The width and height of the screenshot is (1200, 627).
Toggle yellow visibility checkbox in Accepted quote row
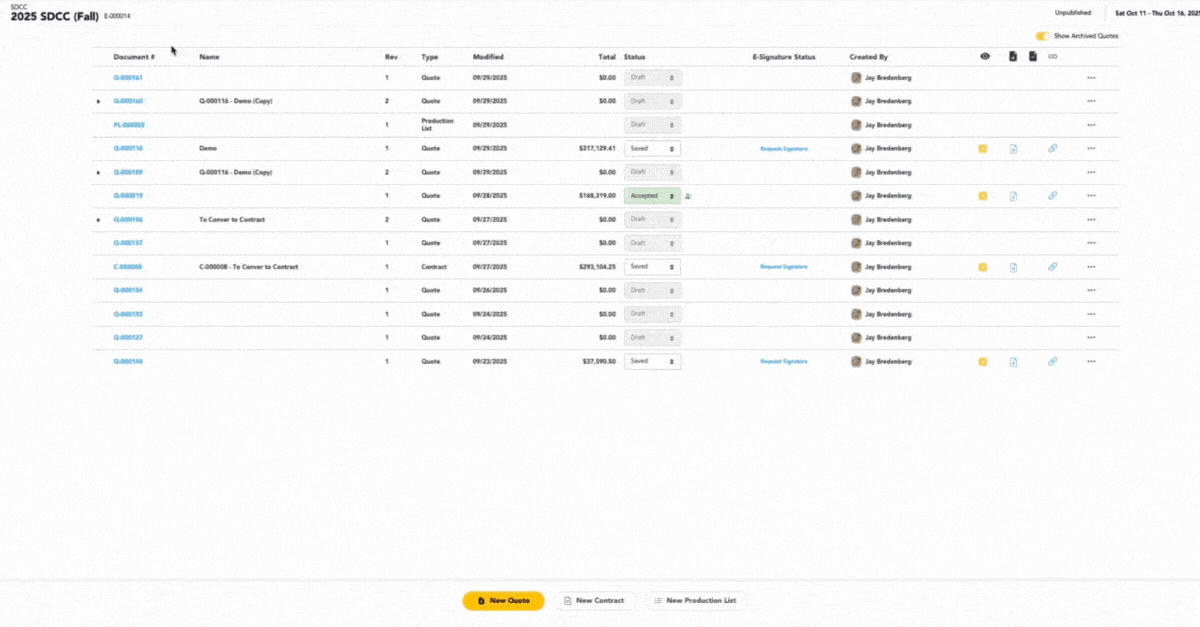tap(983, 196)
